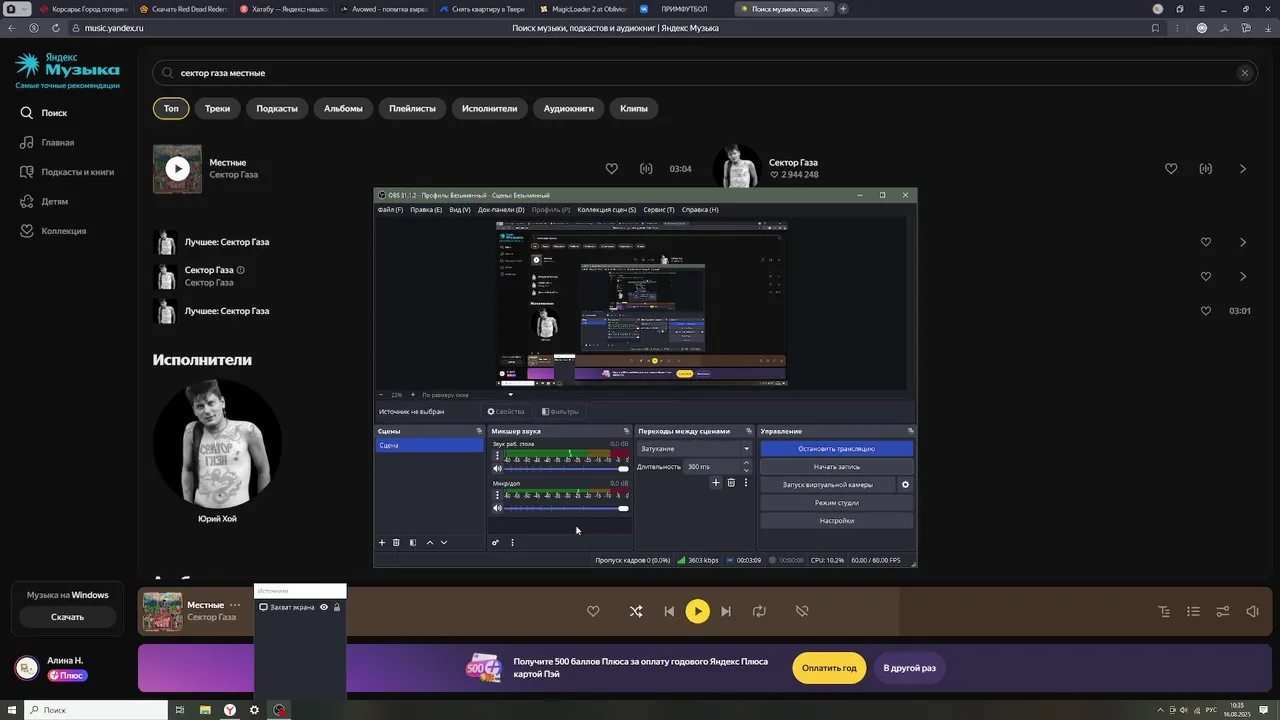Open preview scaling dropdown По размеру окна
The height and width of the screenshot is (720, 1280).
pyautogui.click(x=467, y=395)
